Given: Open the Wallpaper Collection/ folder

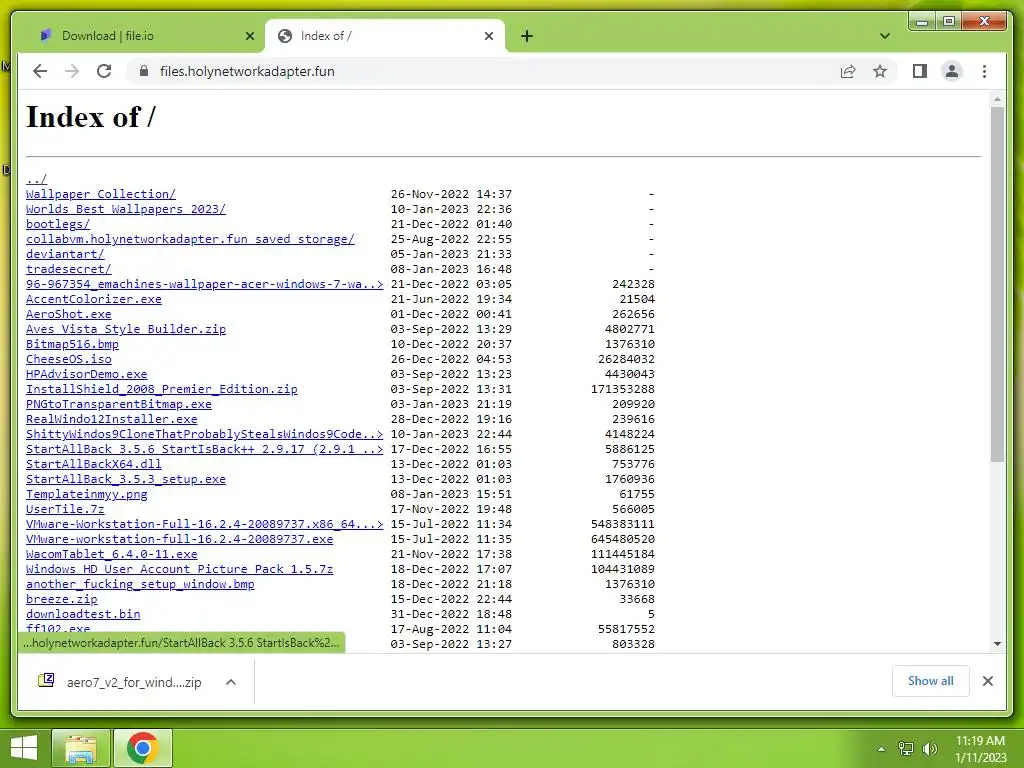Looking at the screenshot, I should (101, 194).
